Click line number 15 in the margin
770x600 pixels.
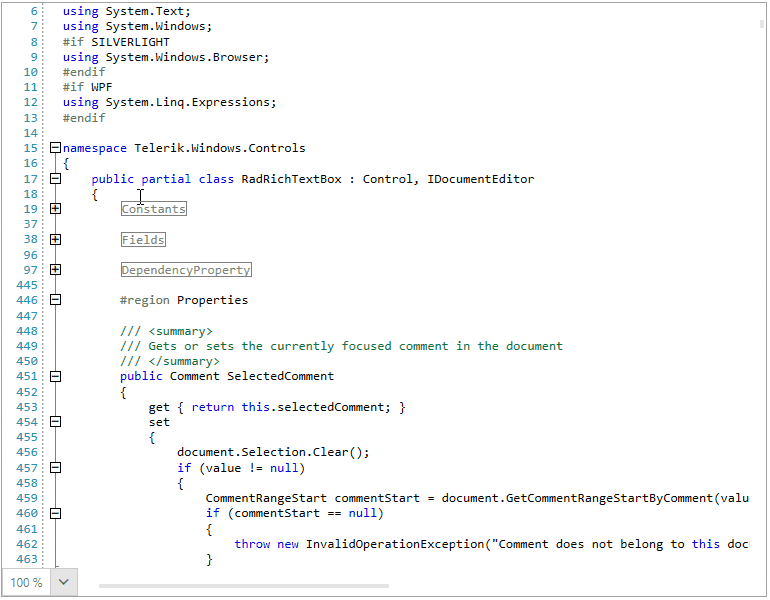30,148
